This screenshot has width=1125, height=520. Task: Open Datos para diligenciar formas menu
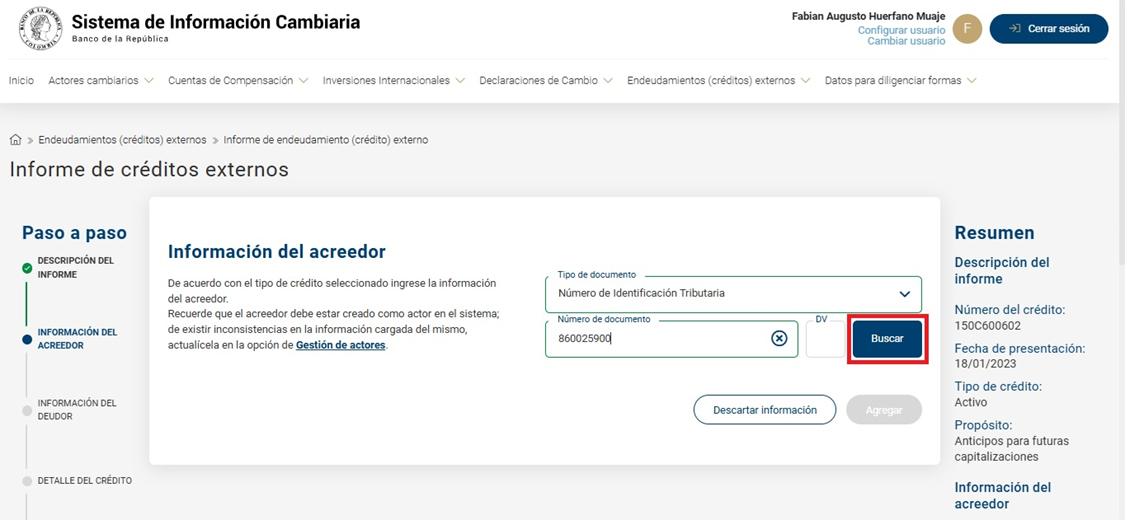[900, 80]
